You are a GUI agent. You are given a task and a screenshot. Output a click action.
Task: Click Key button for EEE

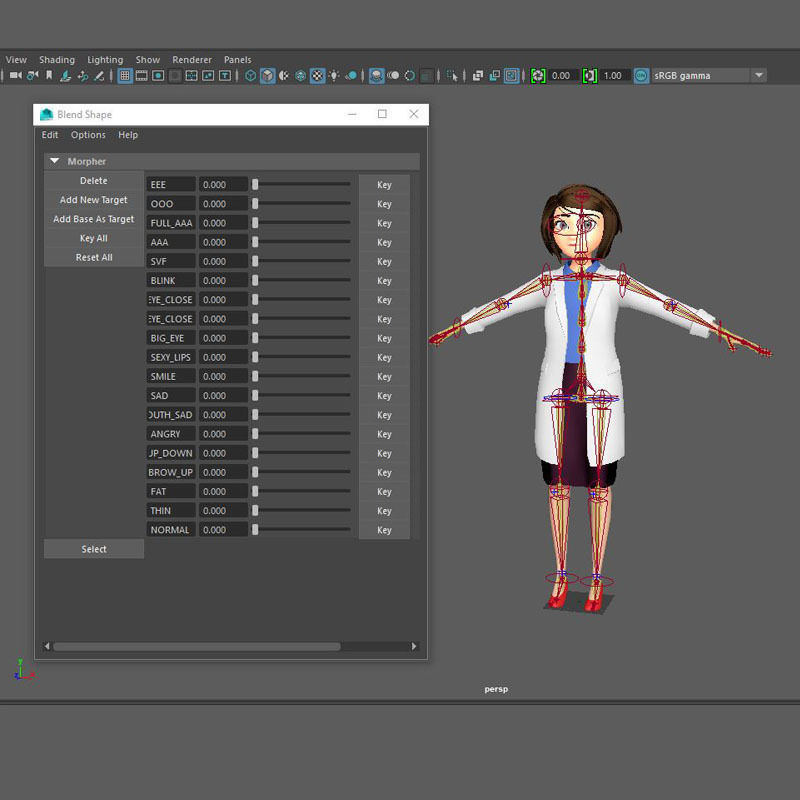coord(384,185)
